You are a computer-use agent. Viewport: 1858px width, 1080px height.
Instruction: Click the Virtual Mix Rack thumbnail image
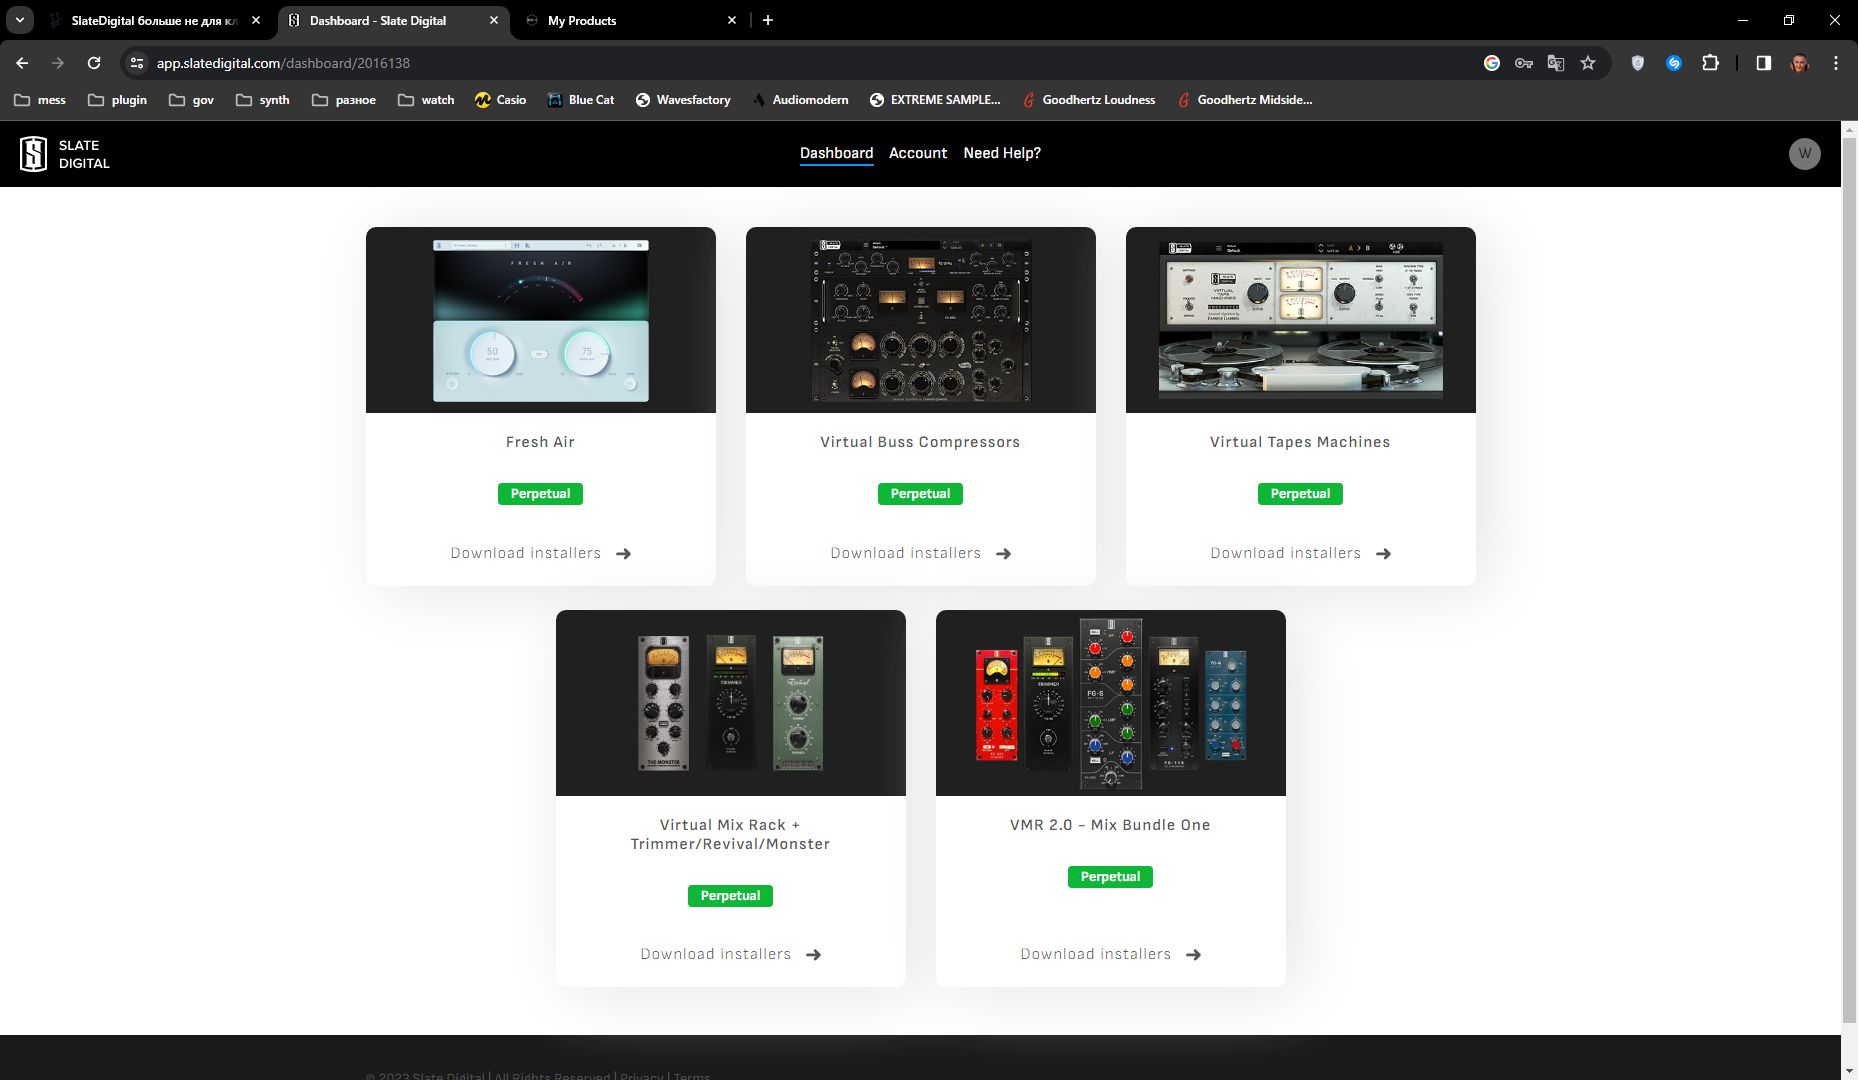[731, 703]
